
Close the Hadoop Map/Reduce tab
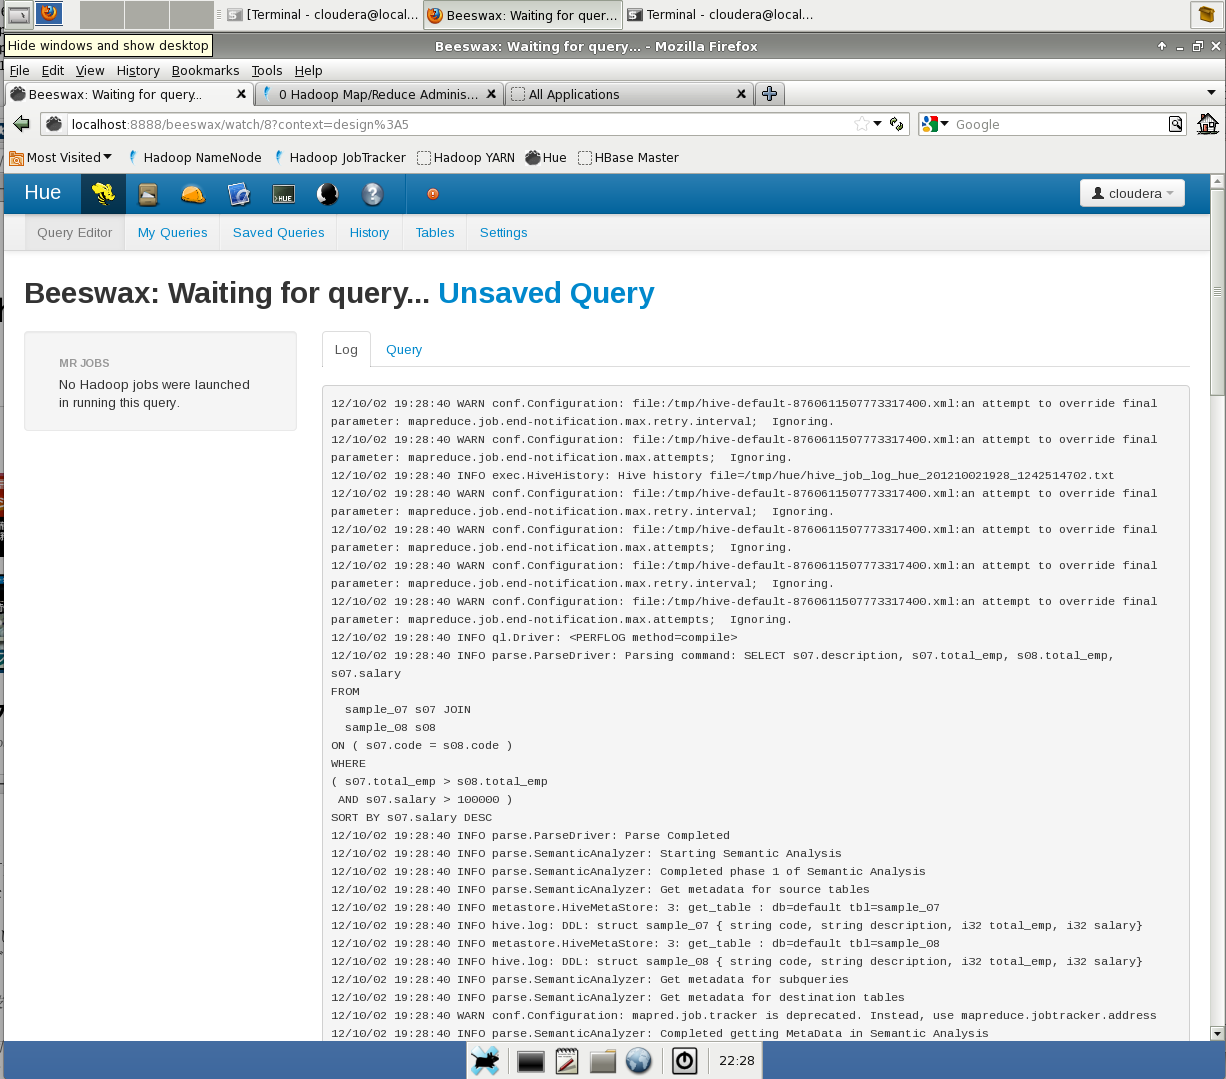pyautogui.click(x=491, y=94)
